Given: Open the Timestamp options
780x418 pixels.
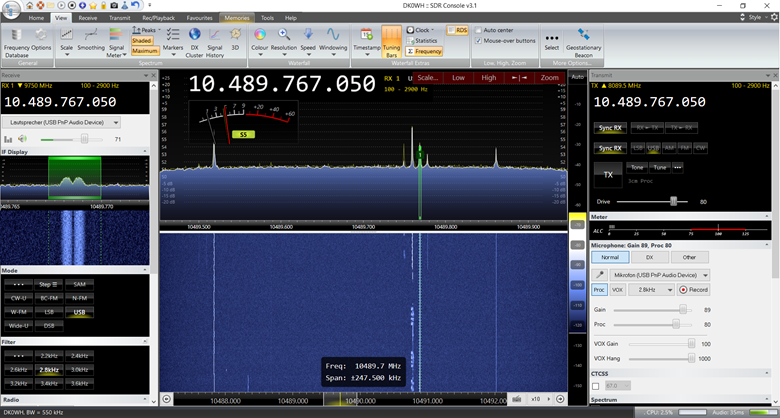Looking at the screenshot, I should [367, 42].
